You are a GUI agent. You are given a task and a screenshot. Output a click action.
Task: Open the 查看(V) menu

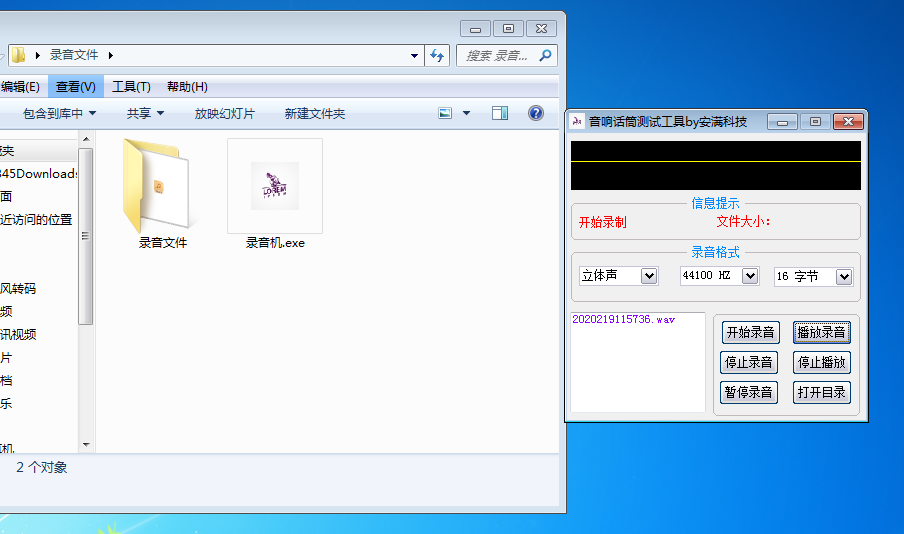coord(76,87)
